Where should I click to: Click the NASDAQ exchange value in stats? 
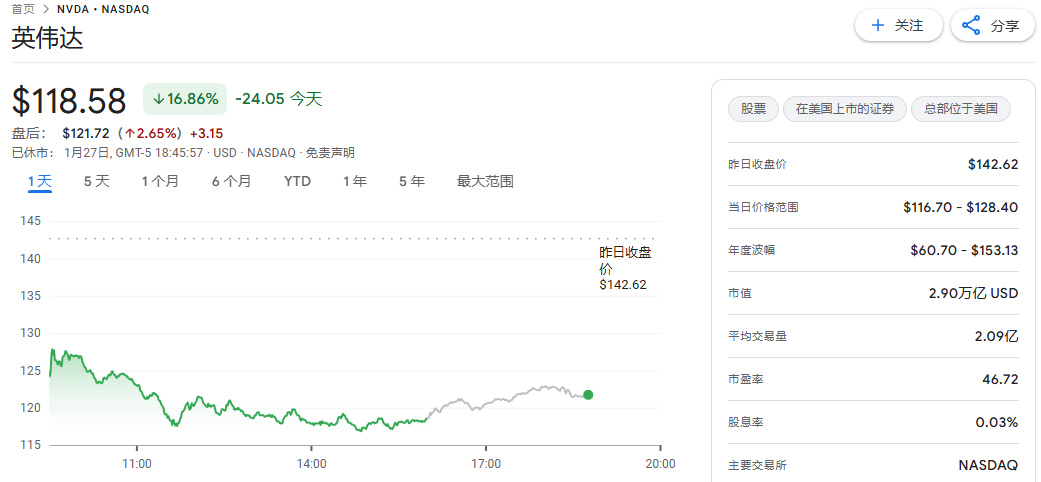pyautogui.click(x=989, y=465)
